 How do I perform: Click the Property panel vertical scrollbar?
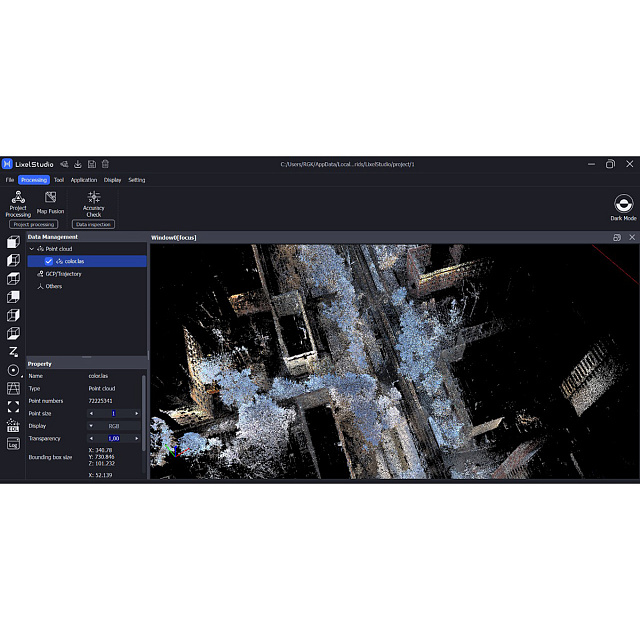(144, 413)
